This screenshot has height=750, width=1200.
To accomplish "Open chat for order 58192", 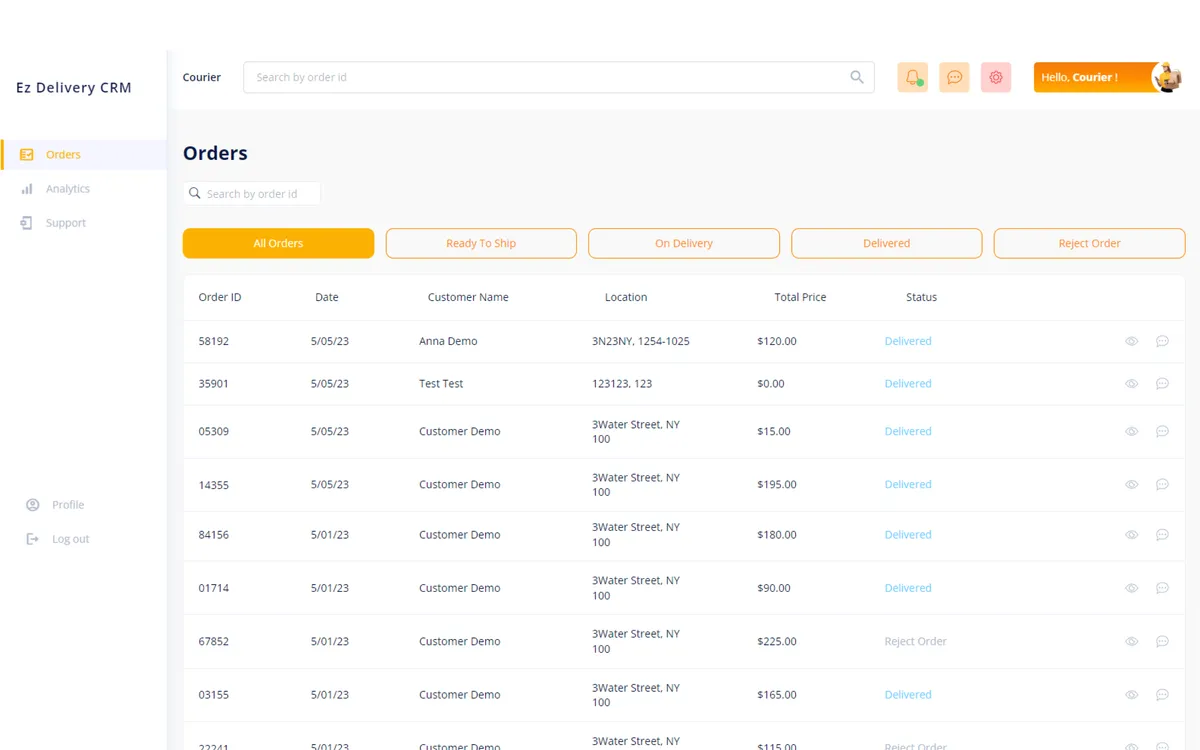I will (1162, 341).
